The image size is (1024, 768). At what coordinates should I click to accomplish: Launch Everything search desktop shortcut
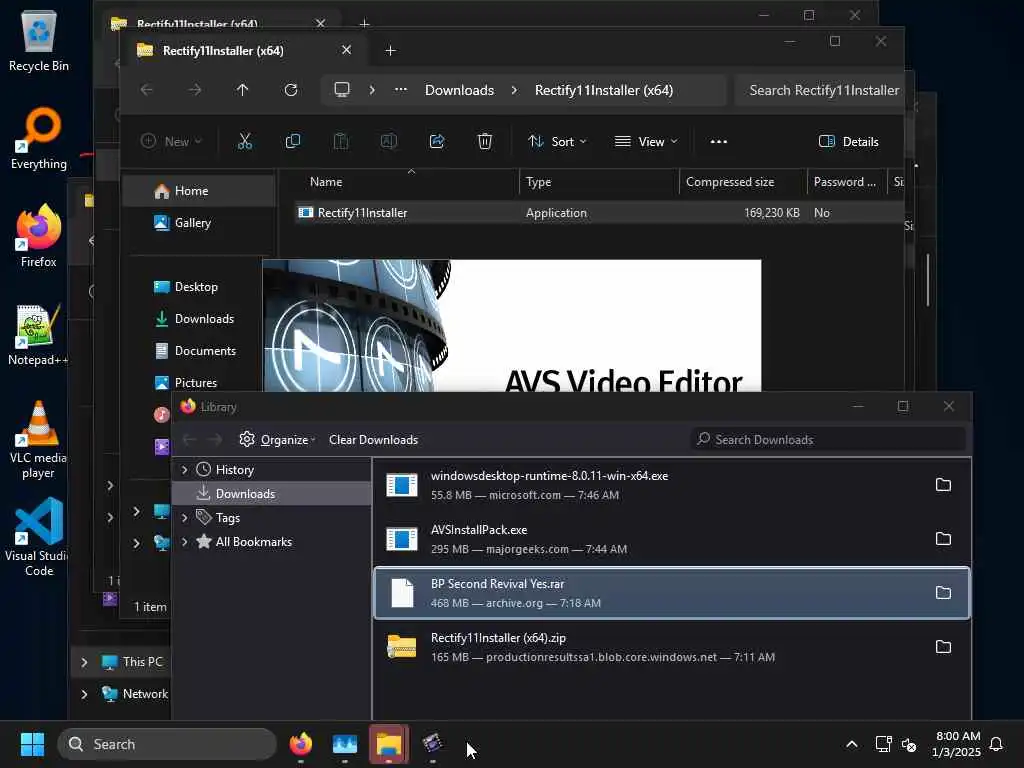pos(39,138)
